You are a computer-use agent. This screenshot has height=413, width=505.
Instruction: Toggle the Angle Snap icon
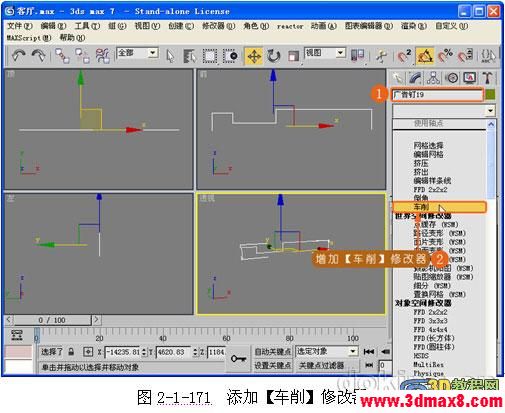point(424,56)
